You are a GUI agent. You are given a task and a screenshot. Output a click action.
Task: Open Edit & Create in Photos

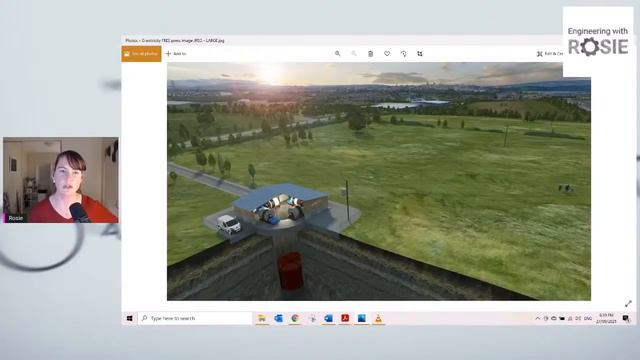click(x=550, y=54)
